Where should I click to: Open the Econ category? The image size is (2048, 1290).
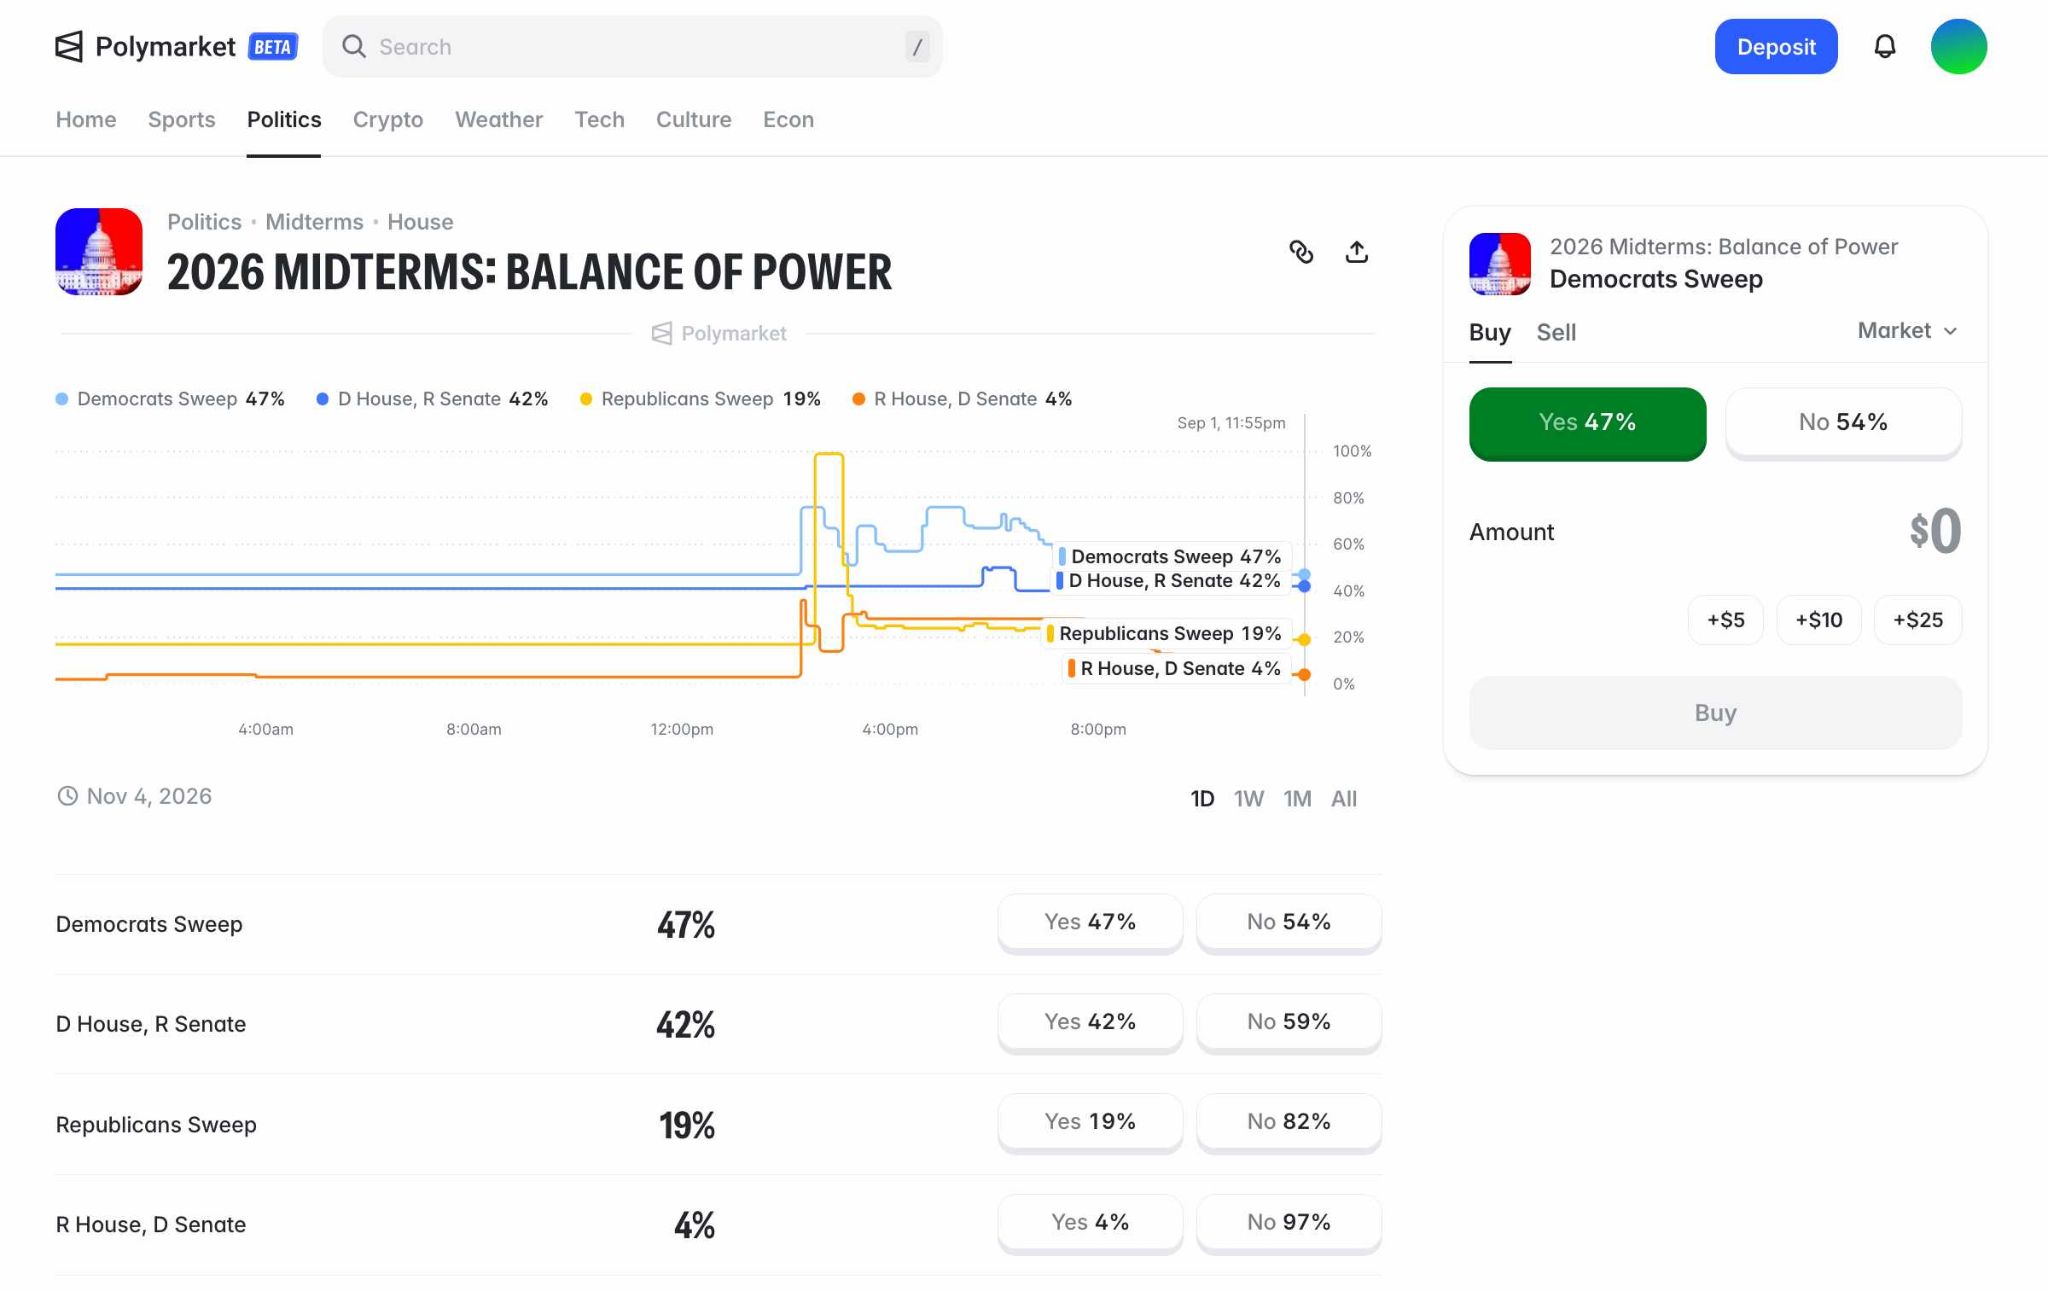(788, 119)
